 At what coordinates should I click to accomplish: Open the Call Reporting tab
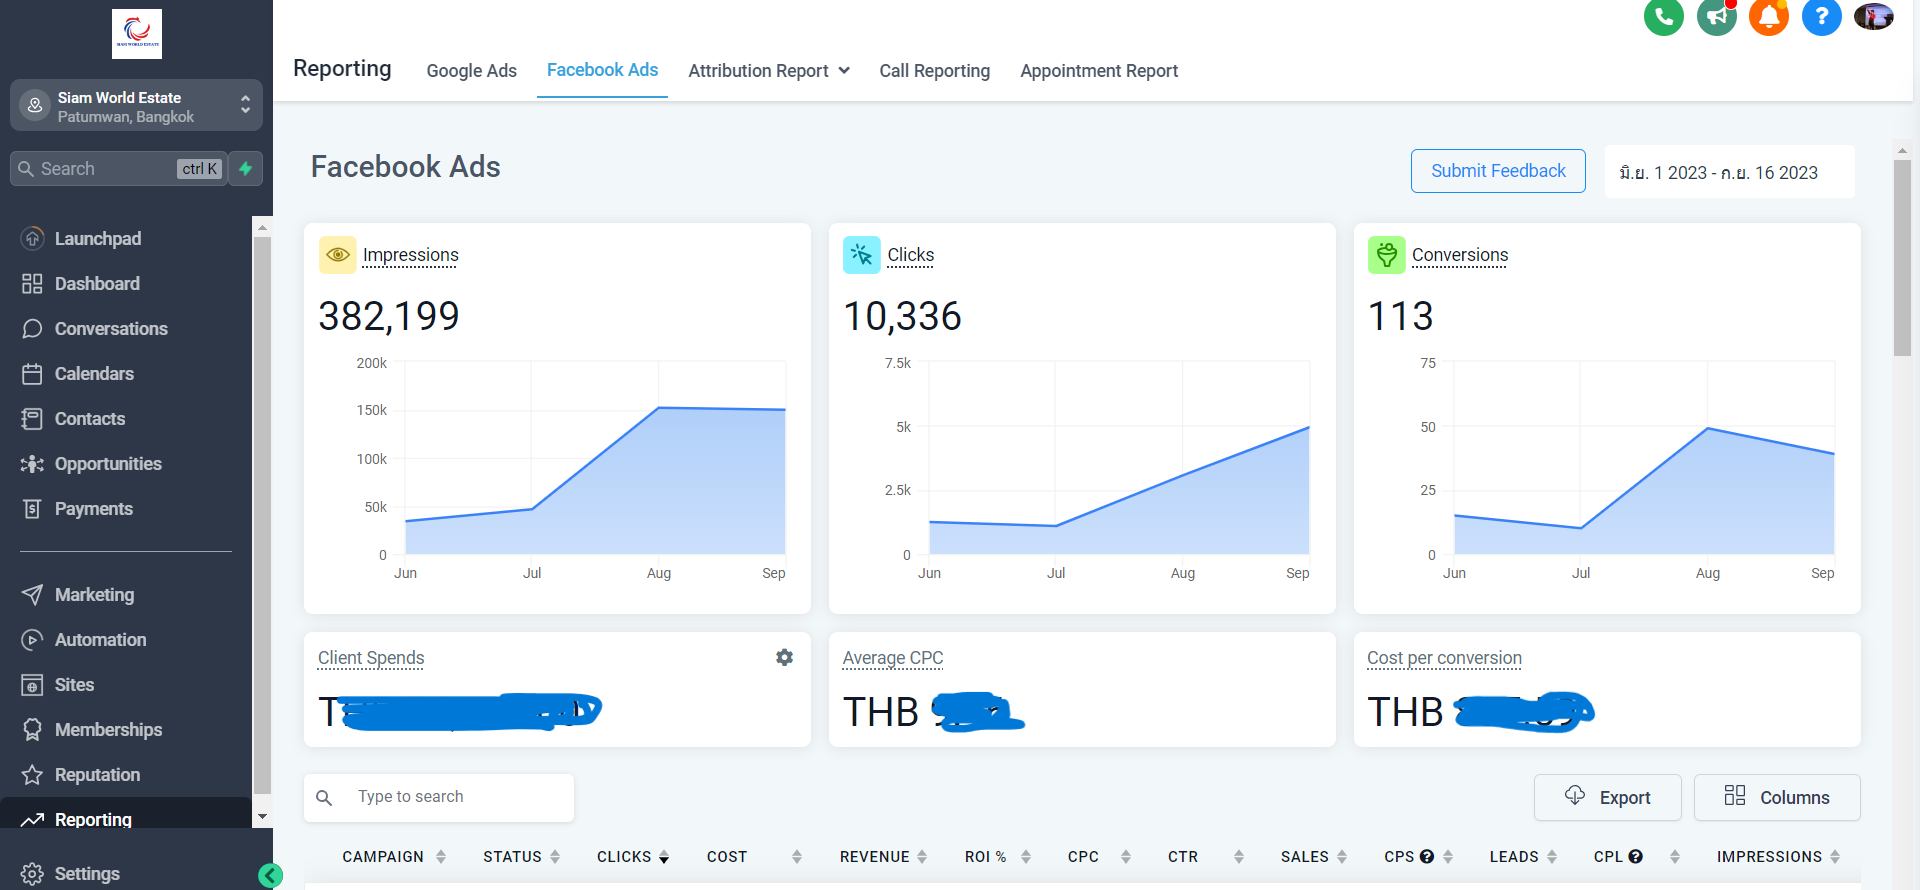(934, 71)
